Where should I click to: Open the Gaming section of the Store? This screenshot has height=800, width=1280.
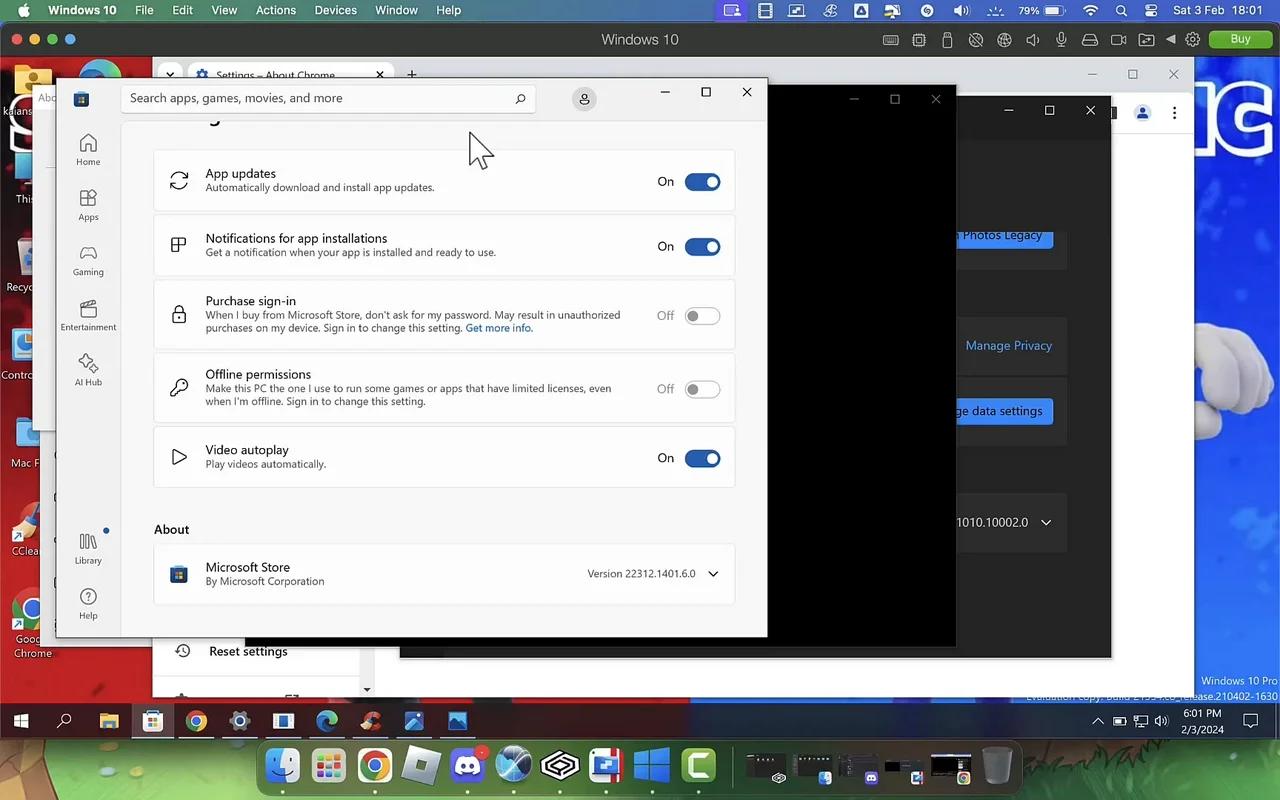(88, 262)
